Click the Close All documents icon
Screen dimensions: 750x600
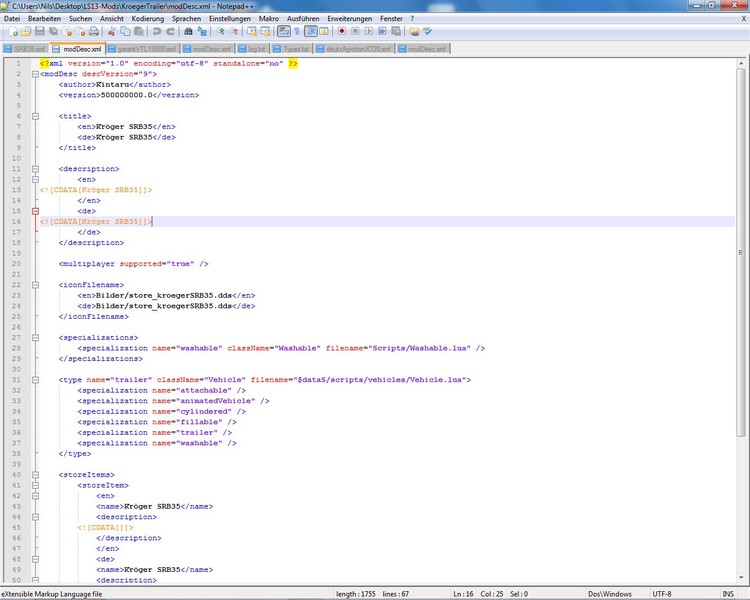81,32
